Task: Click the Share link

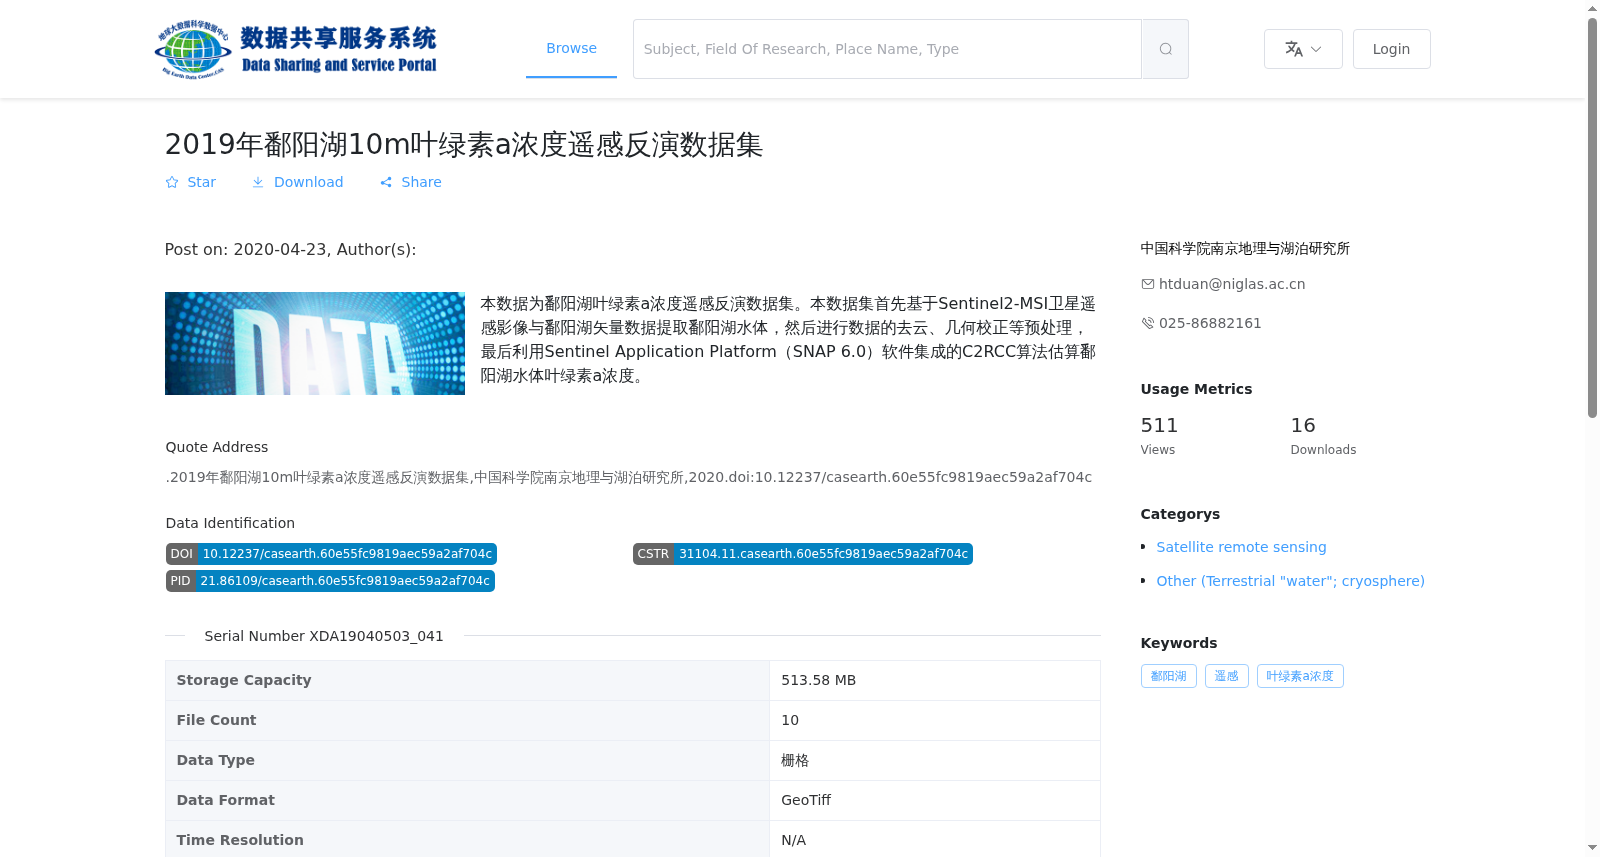Action: (x=410, y=182)
